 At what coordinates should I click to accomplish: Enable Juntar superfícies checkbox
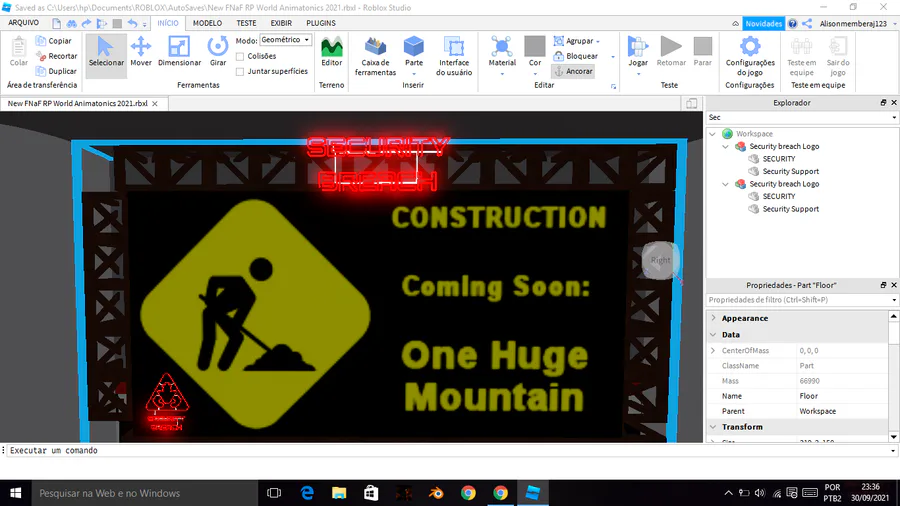pyautogui.click(x=240, y=72)
